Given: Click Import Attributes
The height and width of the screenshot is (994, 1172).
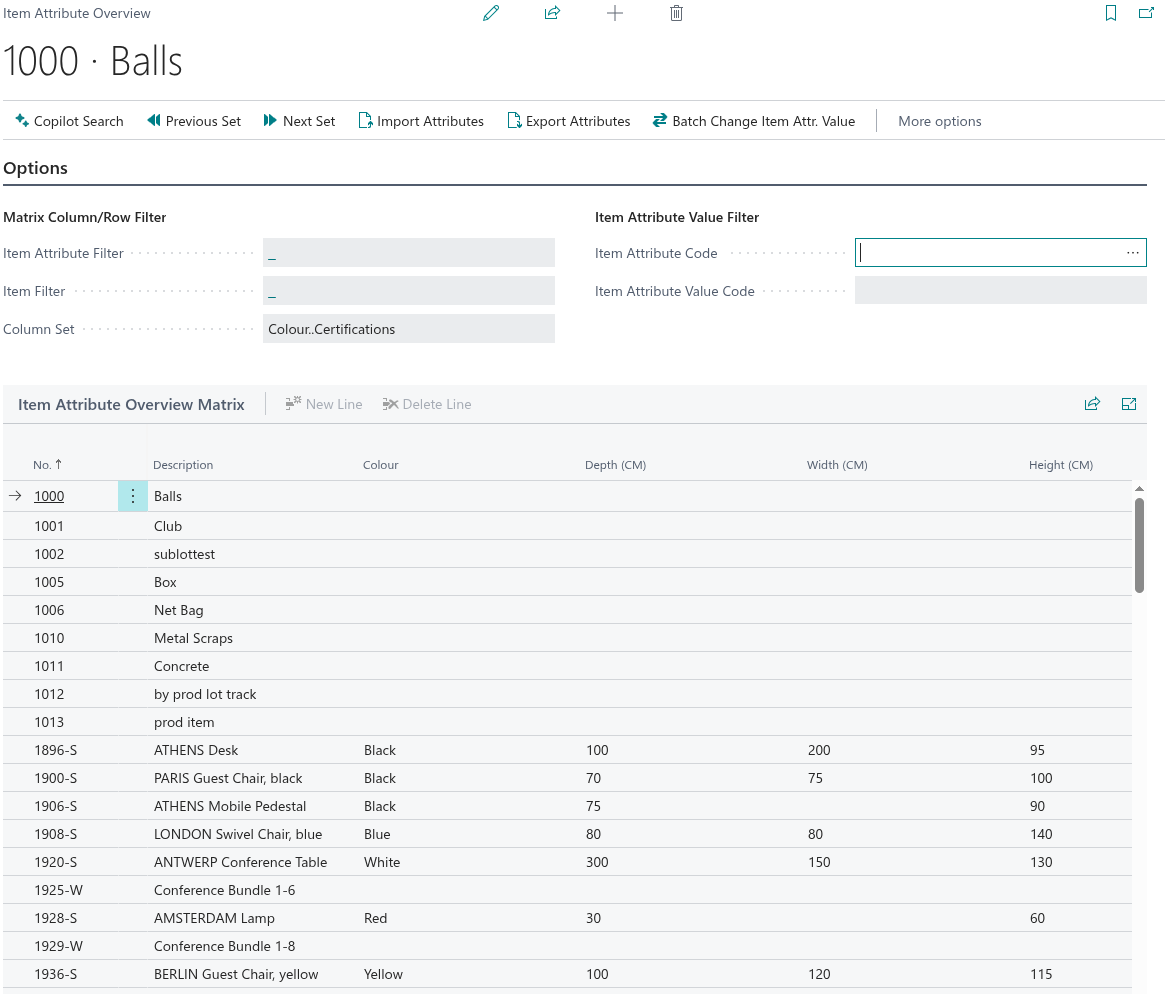Looking at the screenshot, I should coord(421,121).
